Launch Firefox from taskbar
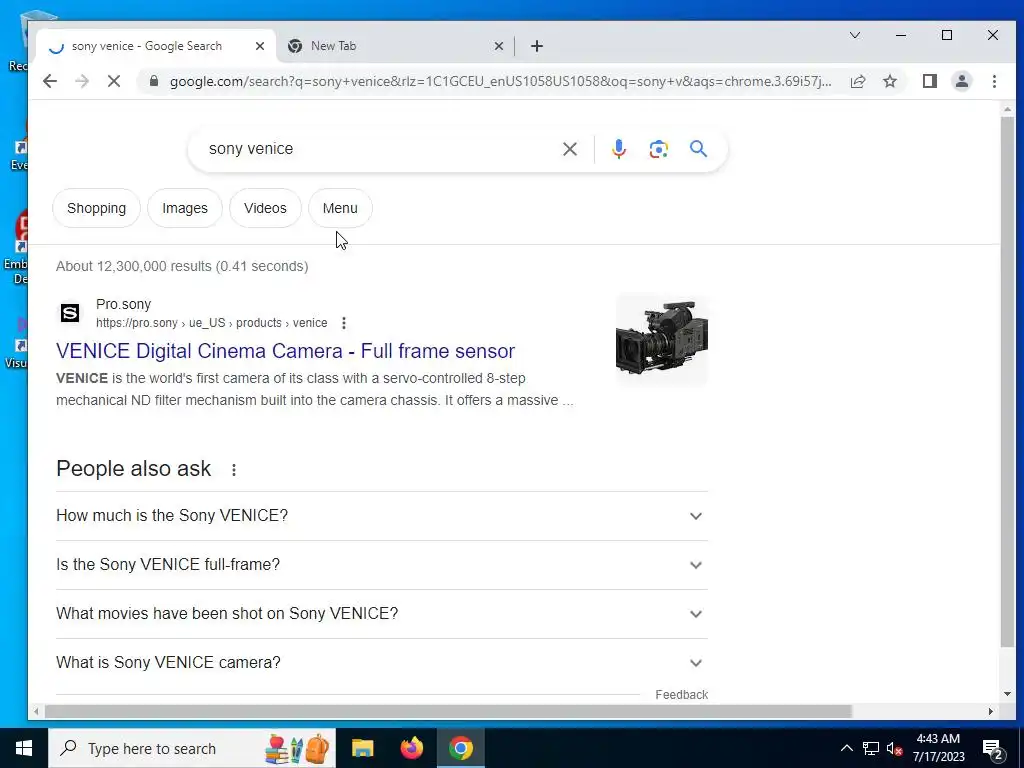 point(411,748)
